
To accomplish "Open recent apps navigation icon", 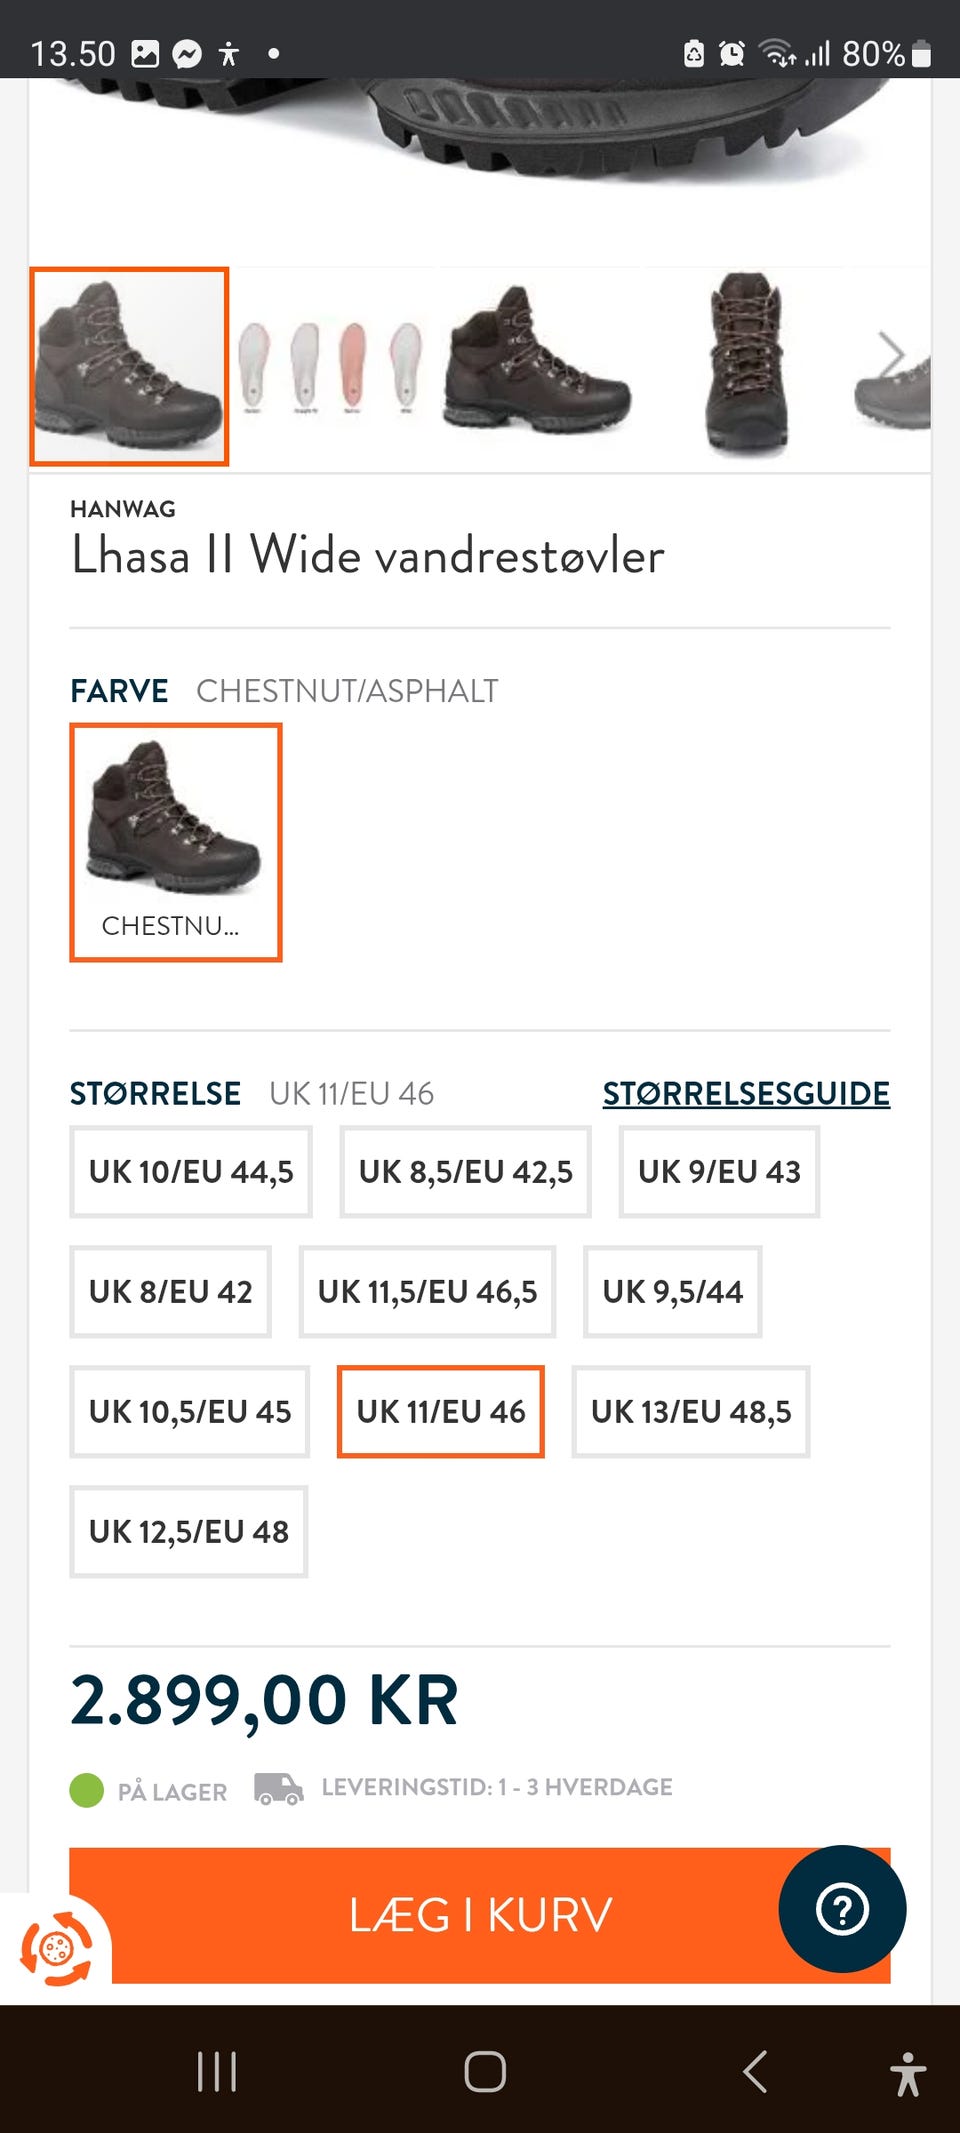I will coord(217,2071).
